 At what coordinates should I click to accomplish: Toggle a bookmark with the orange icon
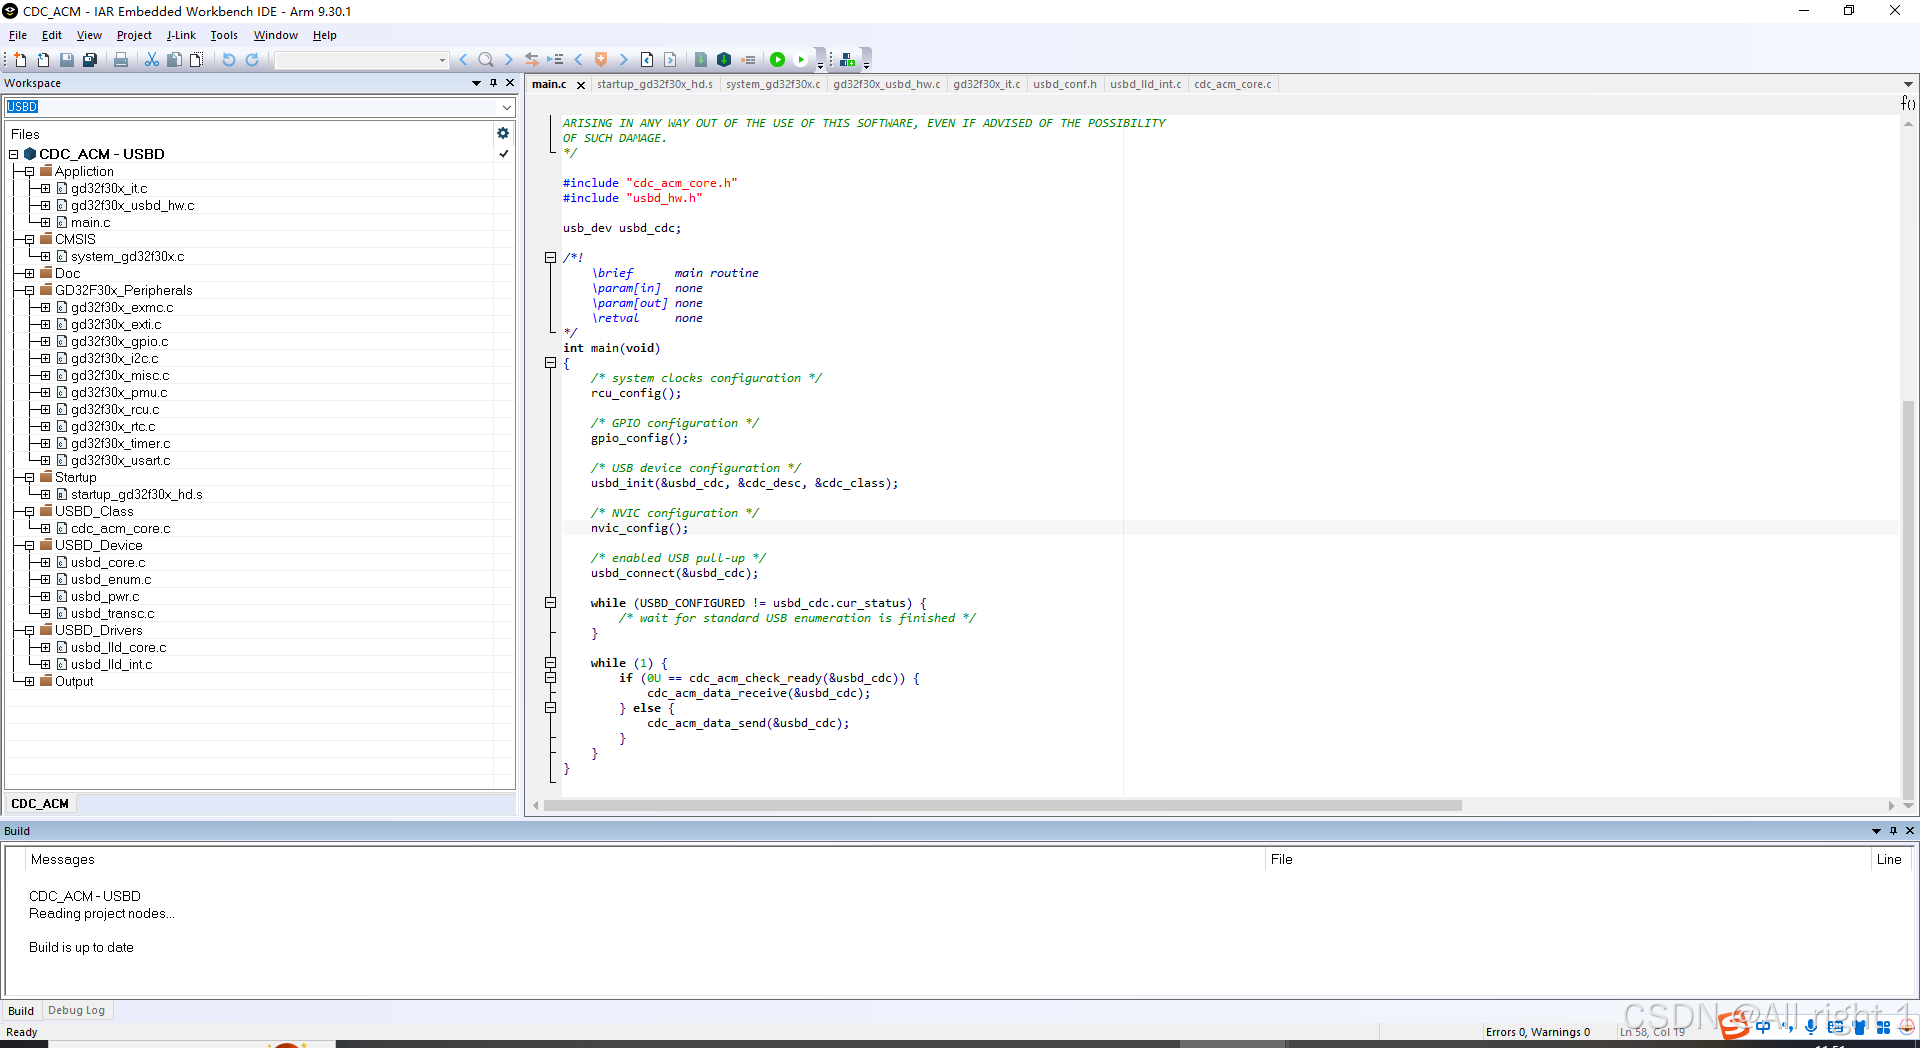coord(601,60)
